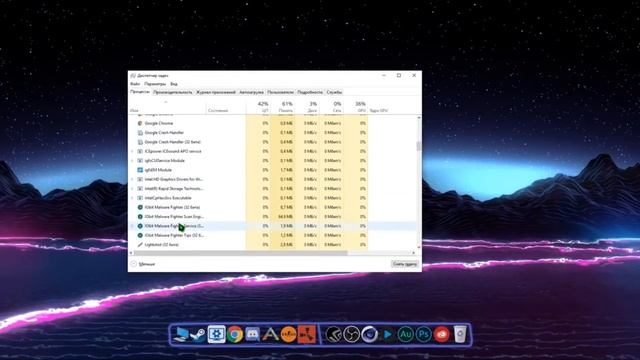Maximize the Task Manager window

coord(399,76)
